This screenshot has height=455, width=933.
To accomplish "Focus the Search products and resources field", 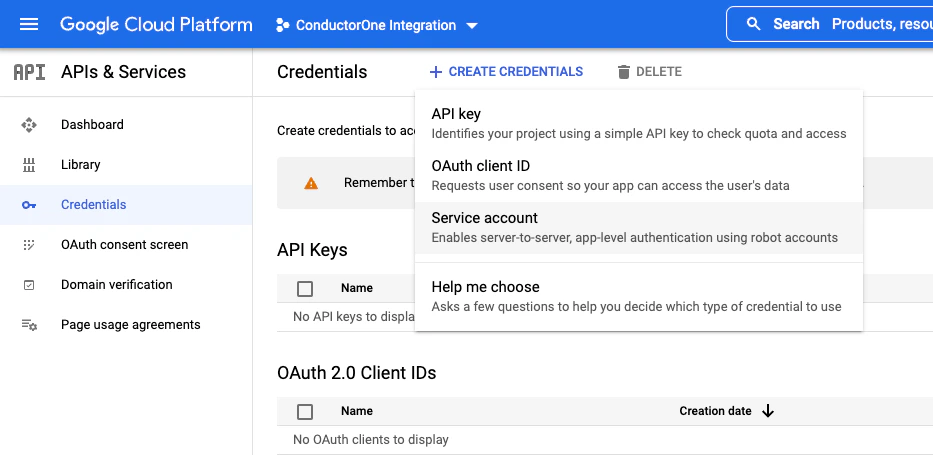I will tap(829, 24).
